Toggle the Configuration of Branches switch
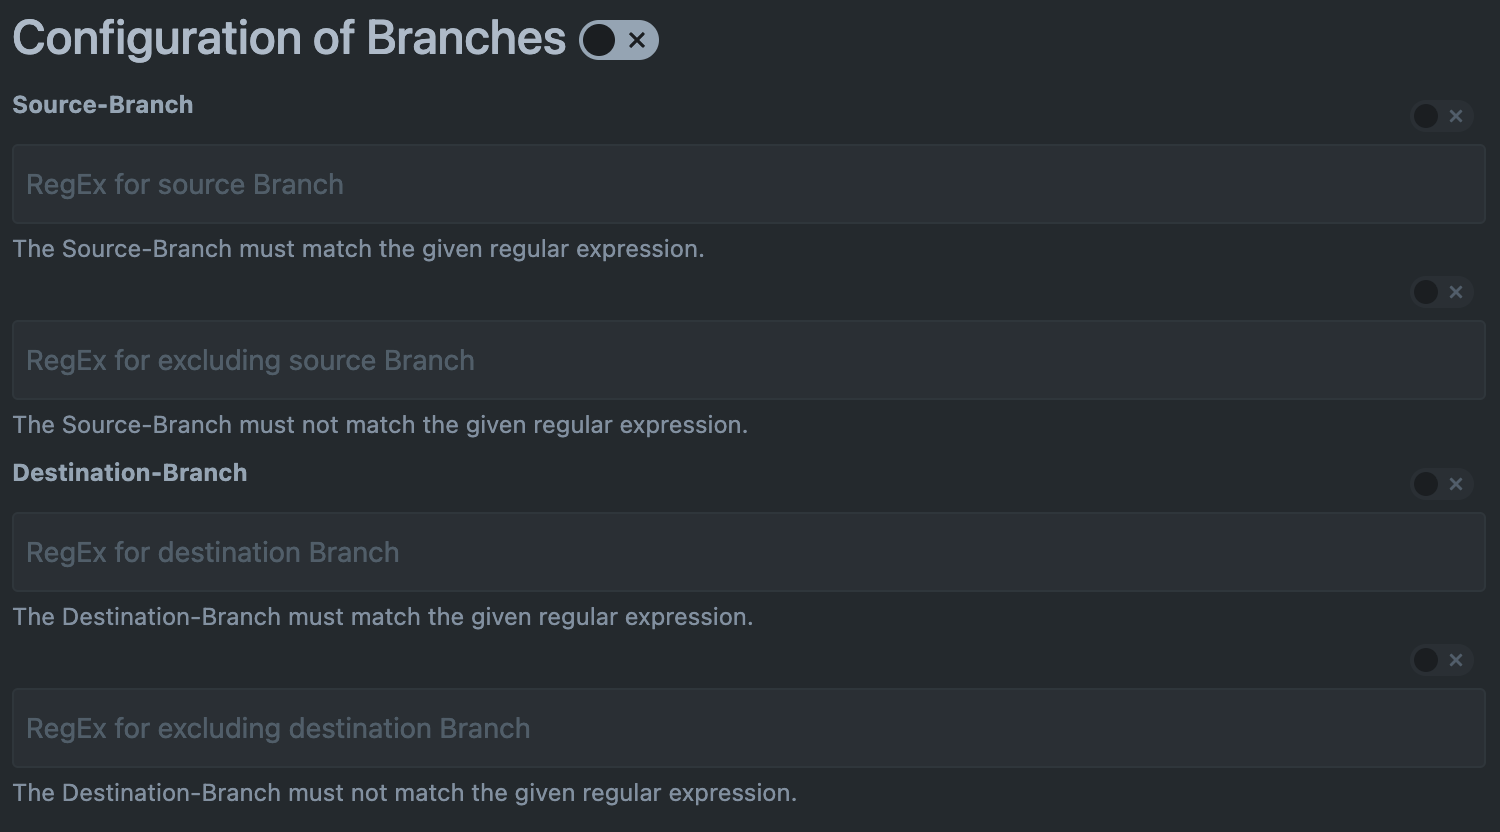Viewport: 1500px width, 832px height. pyautogui.click(x=601, y=40)
